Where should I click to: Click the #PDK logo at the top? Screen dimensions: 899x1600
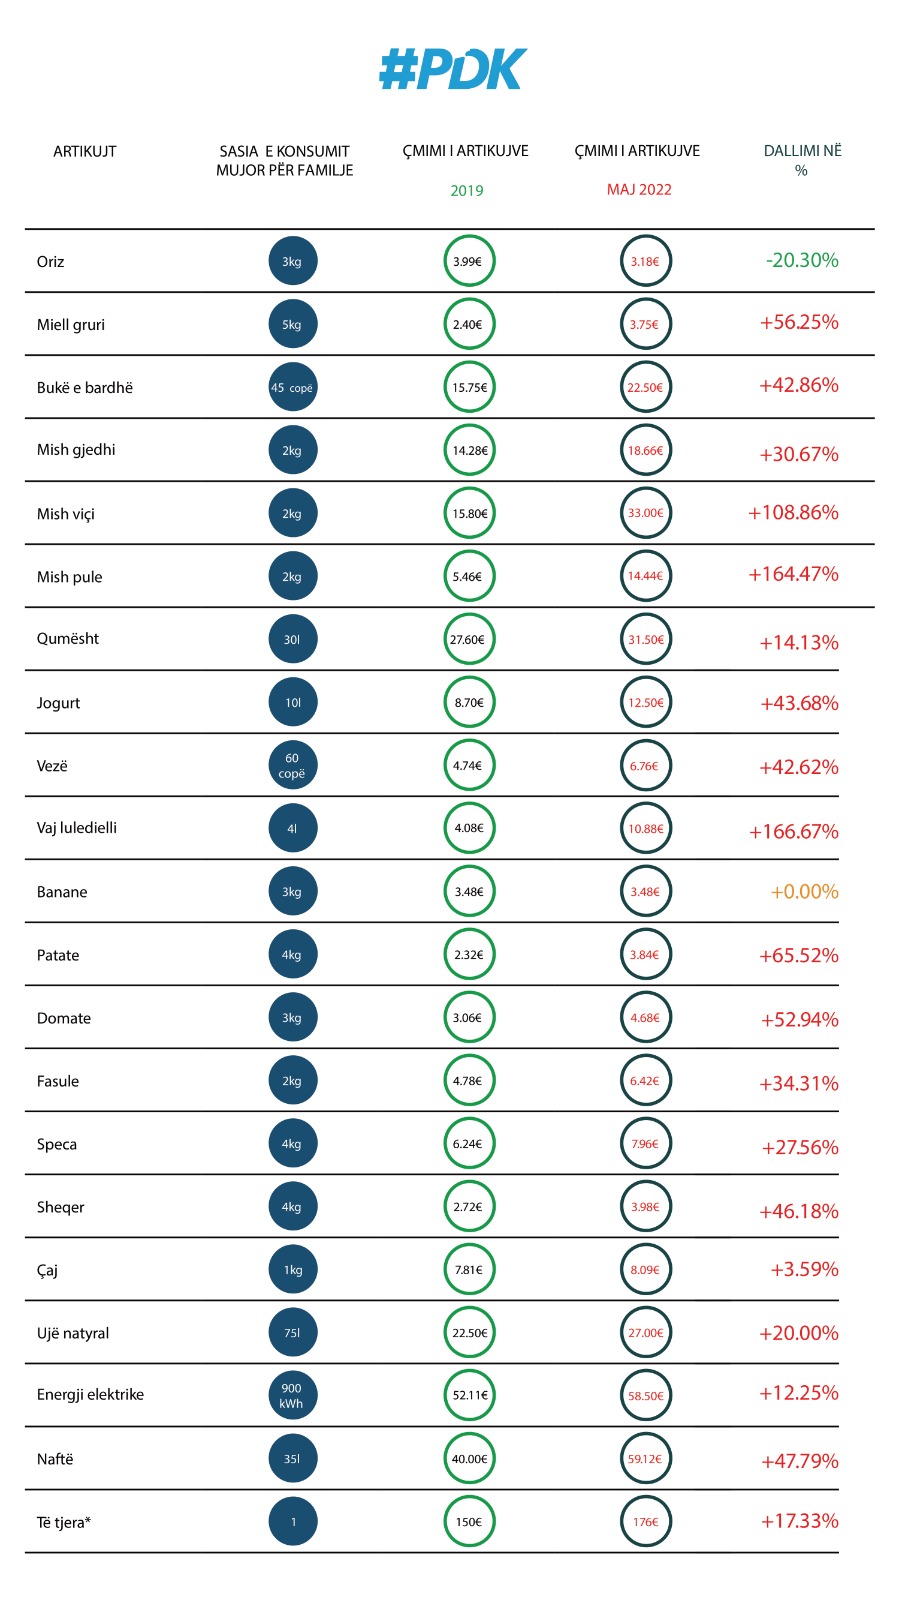(453, 70)
